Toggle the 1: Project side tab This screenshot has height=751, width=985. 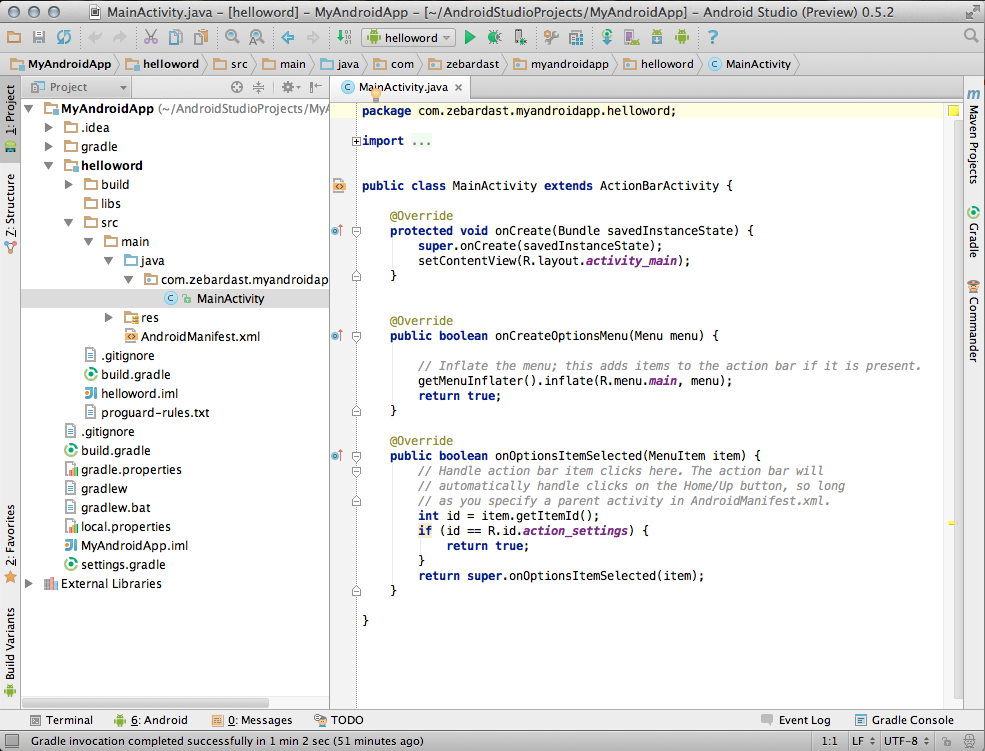[10, 119]
